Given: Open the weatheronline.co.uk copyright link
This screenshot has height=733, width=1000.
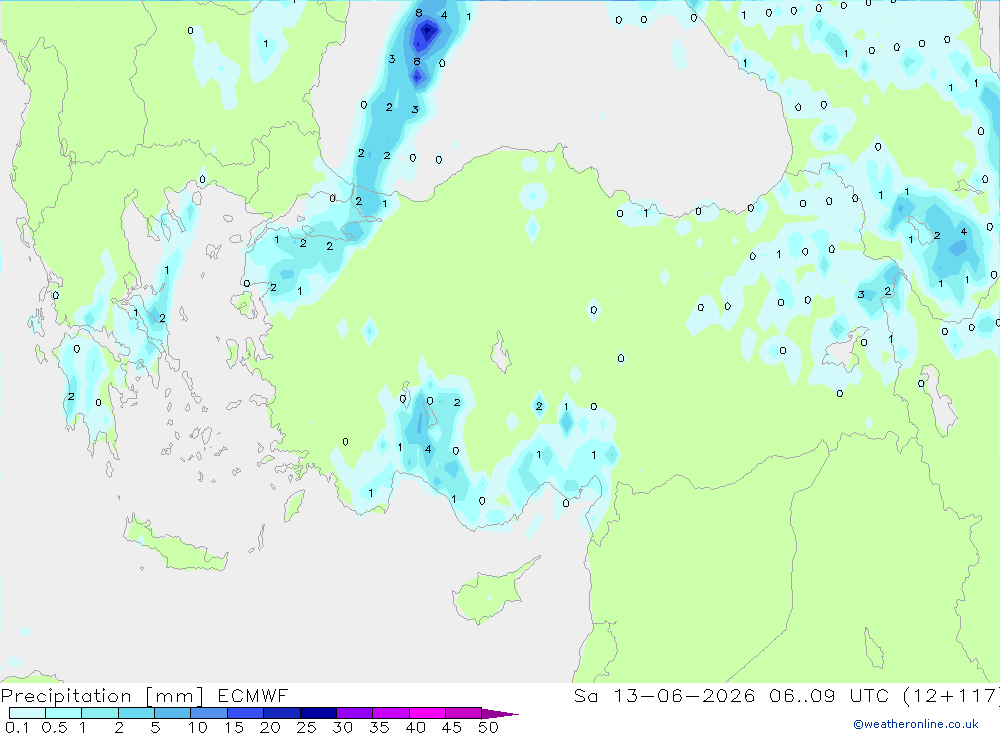Looking at the screenshot, I should 916,724.
